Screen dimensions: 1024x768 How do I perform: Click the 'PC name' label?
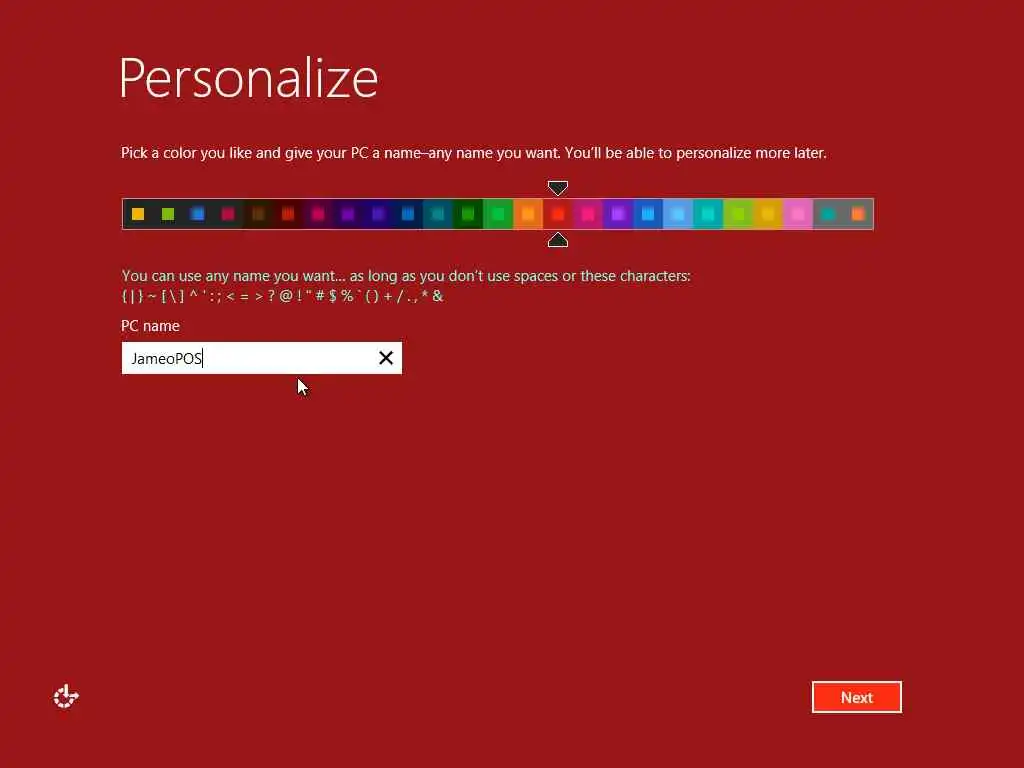point(150,326)
